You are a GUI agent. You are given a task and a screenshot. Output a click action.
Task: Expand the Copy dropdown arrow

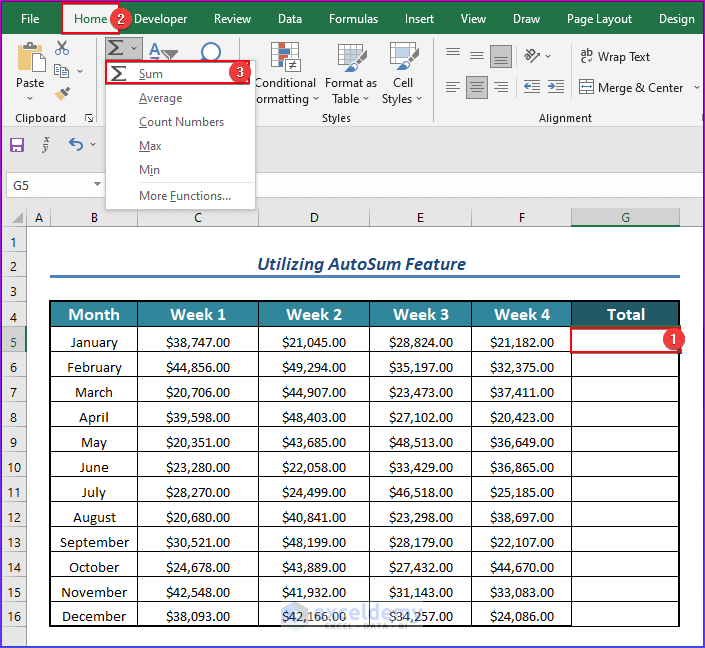80,71
